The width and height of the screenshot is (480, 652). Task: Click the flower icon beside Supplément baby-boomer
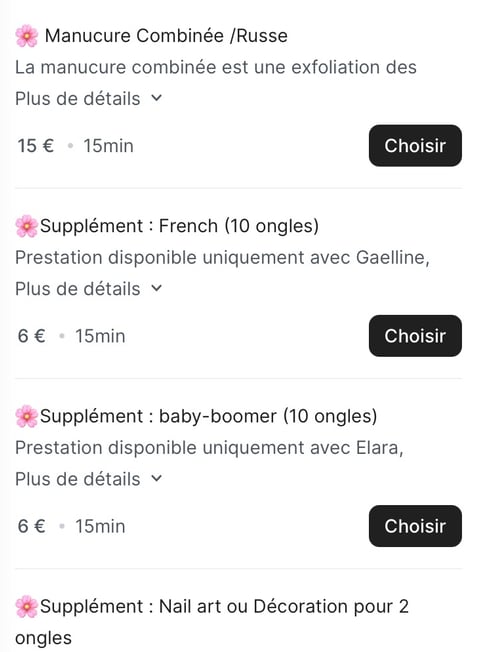(x=27, y=416)
